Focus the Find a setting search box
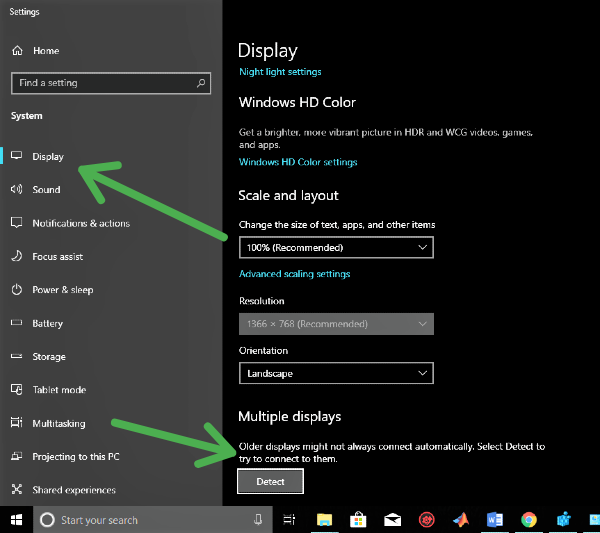Viewport: 600px width, 533px height. click(x=111, y=83)
